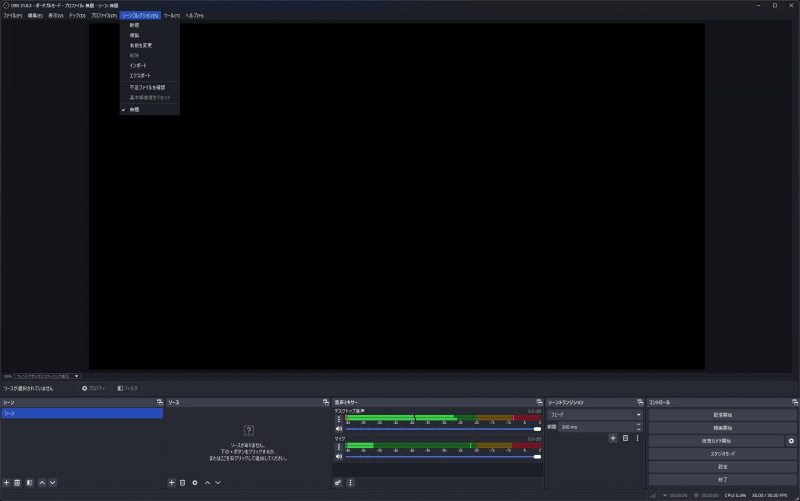Image resolution: width=800 pixels, height=501 pixels.
Task: Start streaming with 配信開始 button
Action: pos(722,415)
